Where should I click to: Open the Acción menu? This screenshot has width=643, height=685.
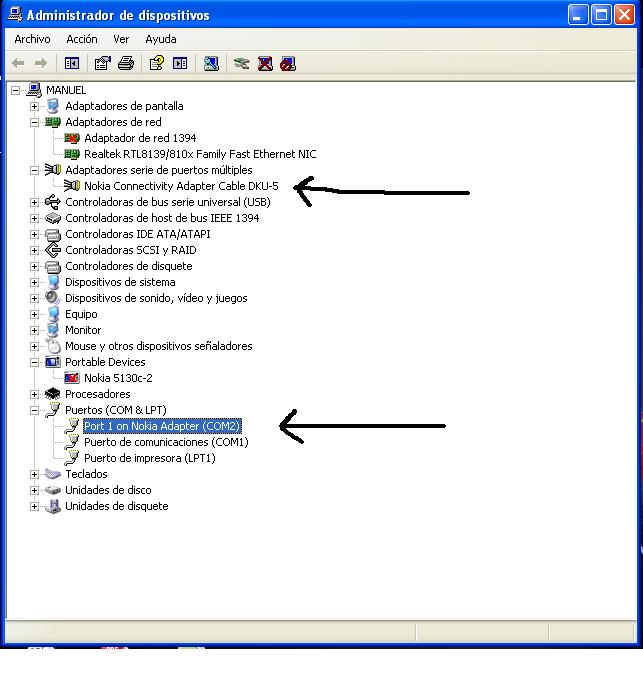[82, 39]
